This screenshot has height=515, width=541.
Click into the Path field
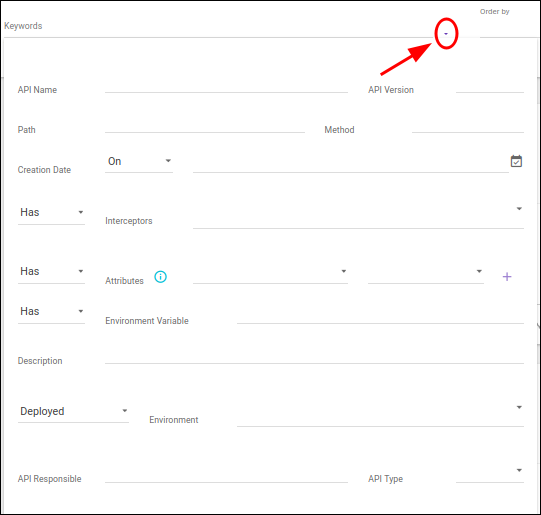(205, 126)
